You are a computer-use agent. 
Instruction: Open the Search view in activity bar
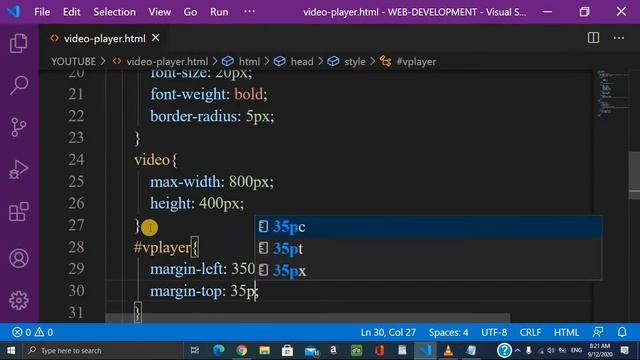[x=19, y=85]
